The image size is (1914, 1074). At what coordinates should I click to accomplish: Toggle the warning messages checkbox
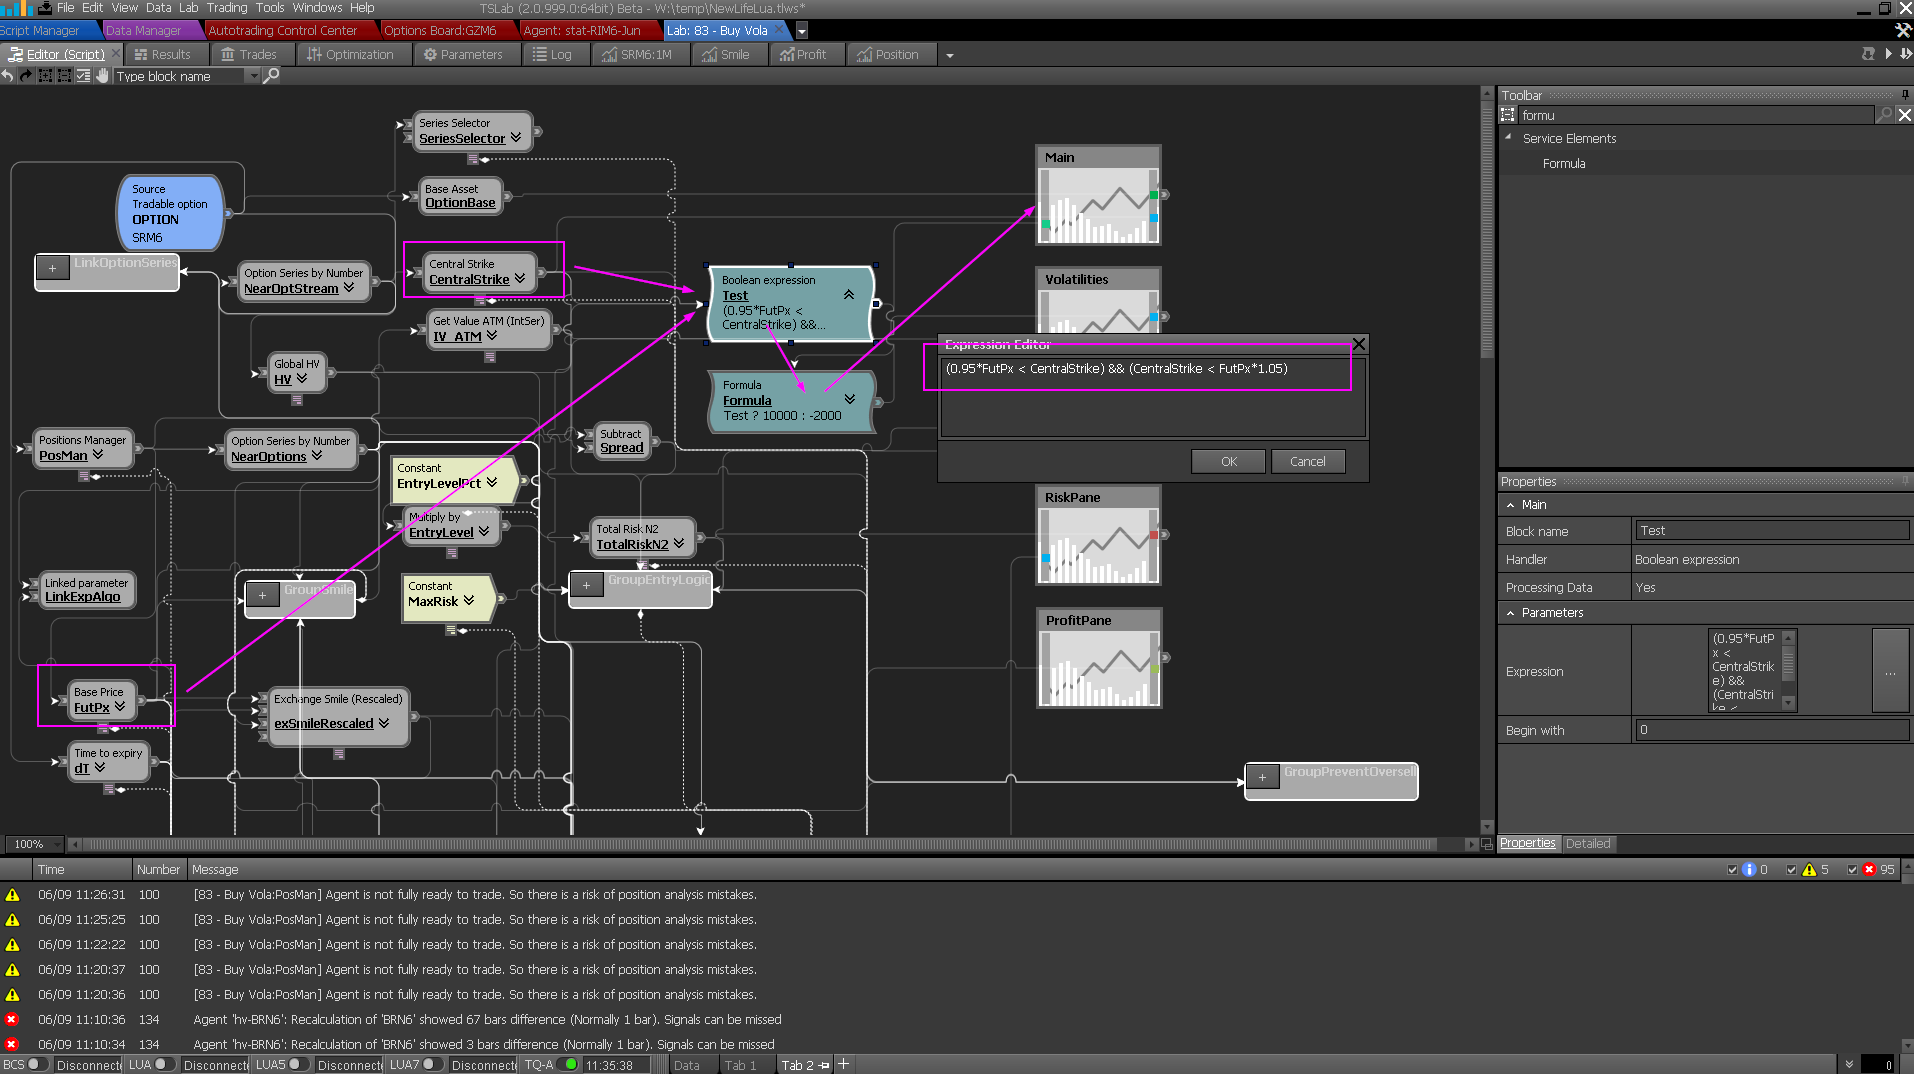click(1791, 870)
